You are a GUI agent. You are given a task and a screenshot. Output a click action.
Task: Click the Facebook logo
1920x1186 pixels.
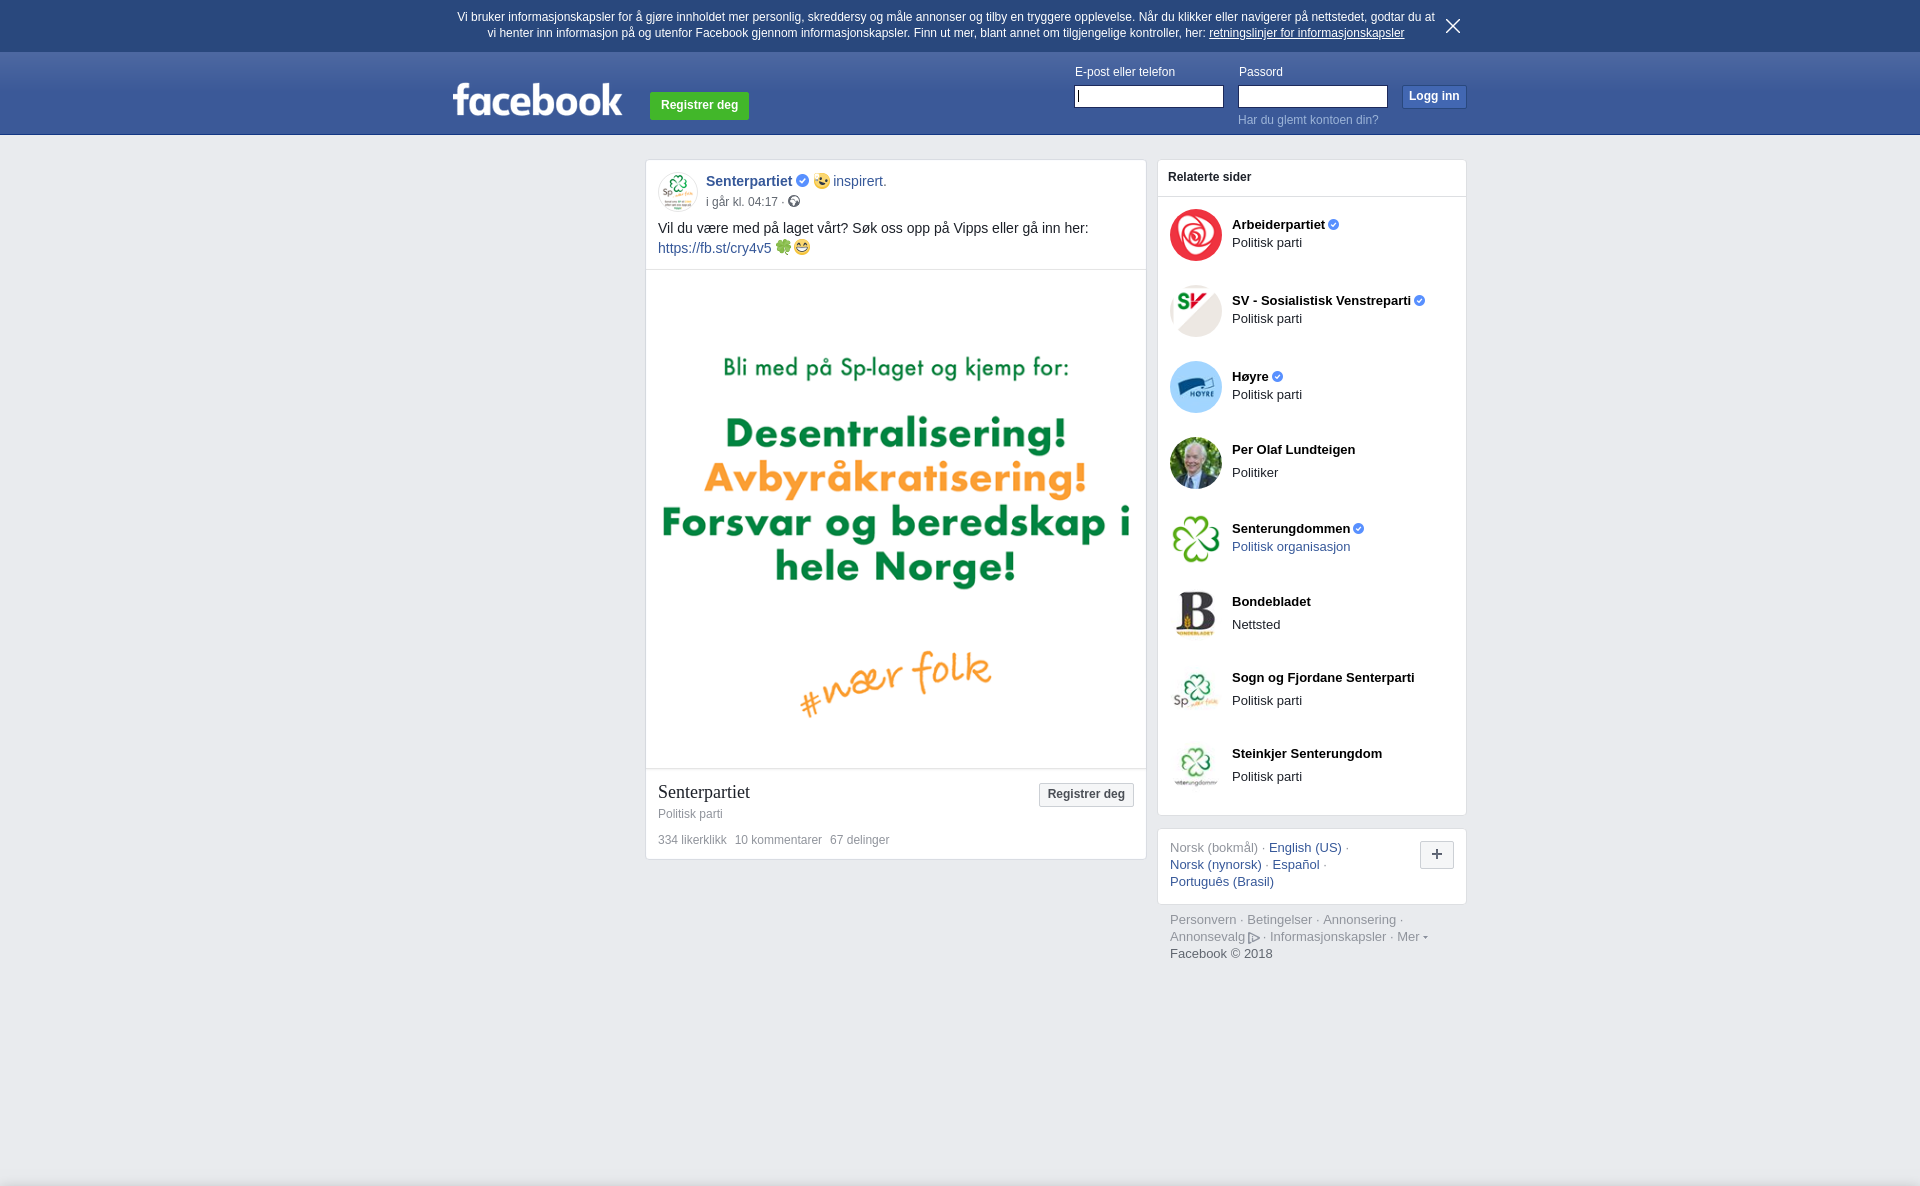(x=537, y=99)
